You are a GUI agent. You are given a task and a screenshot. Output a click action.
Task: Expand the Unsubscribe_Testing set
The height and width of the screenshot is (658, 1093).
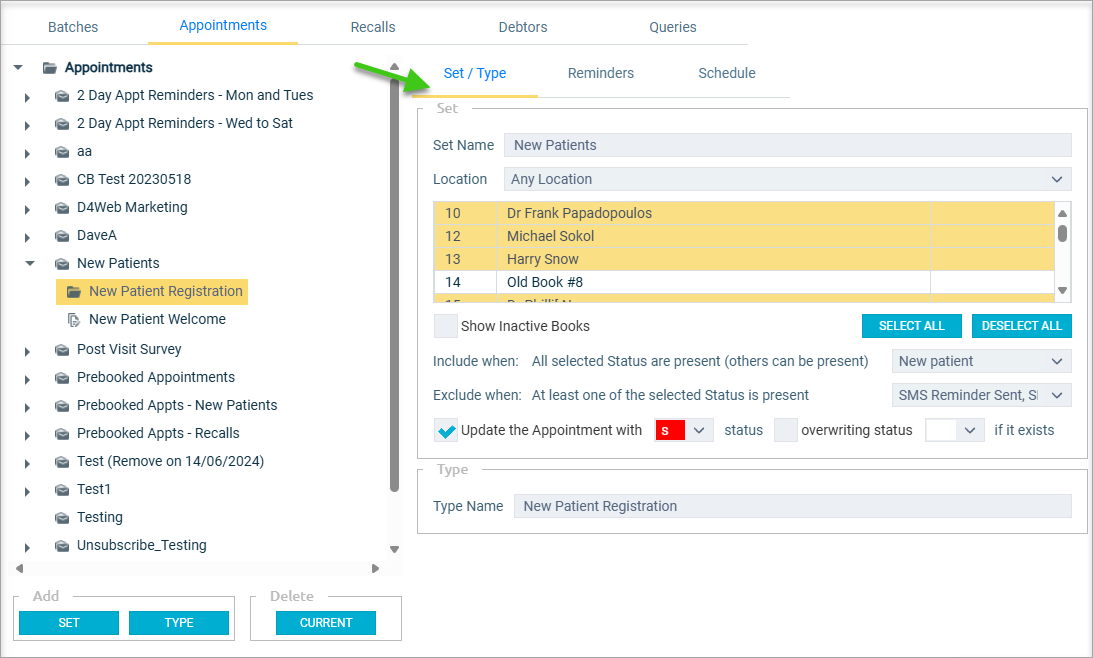point(27,547)
